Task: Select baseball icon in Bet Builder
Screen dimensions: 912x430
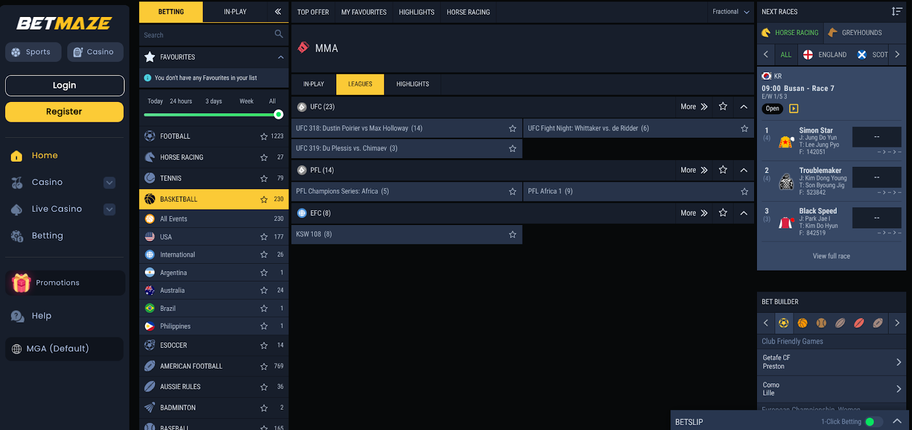Action: [x=821, y=323]
